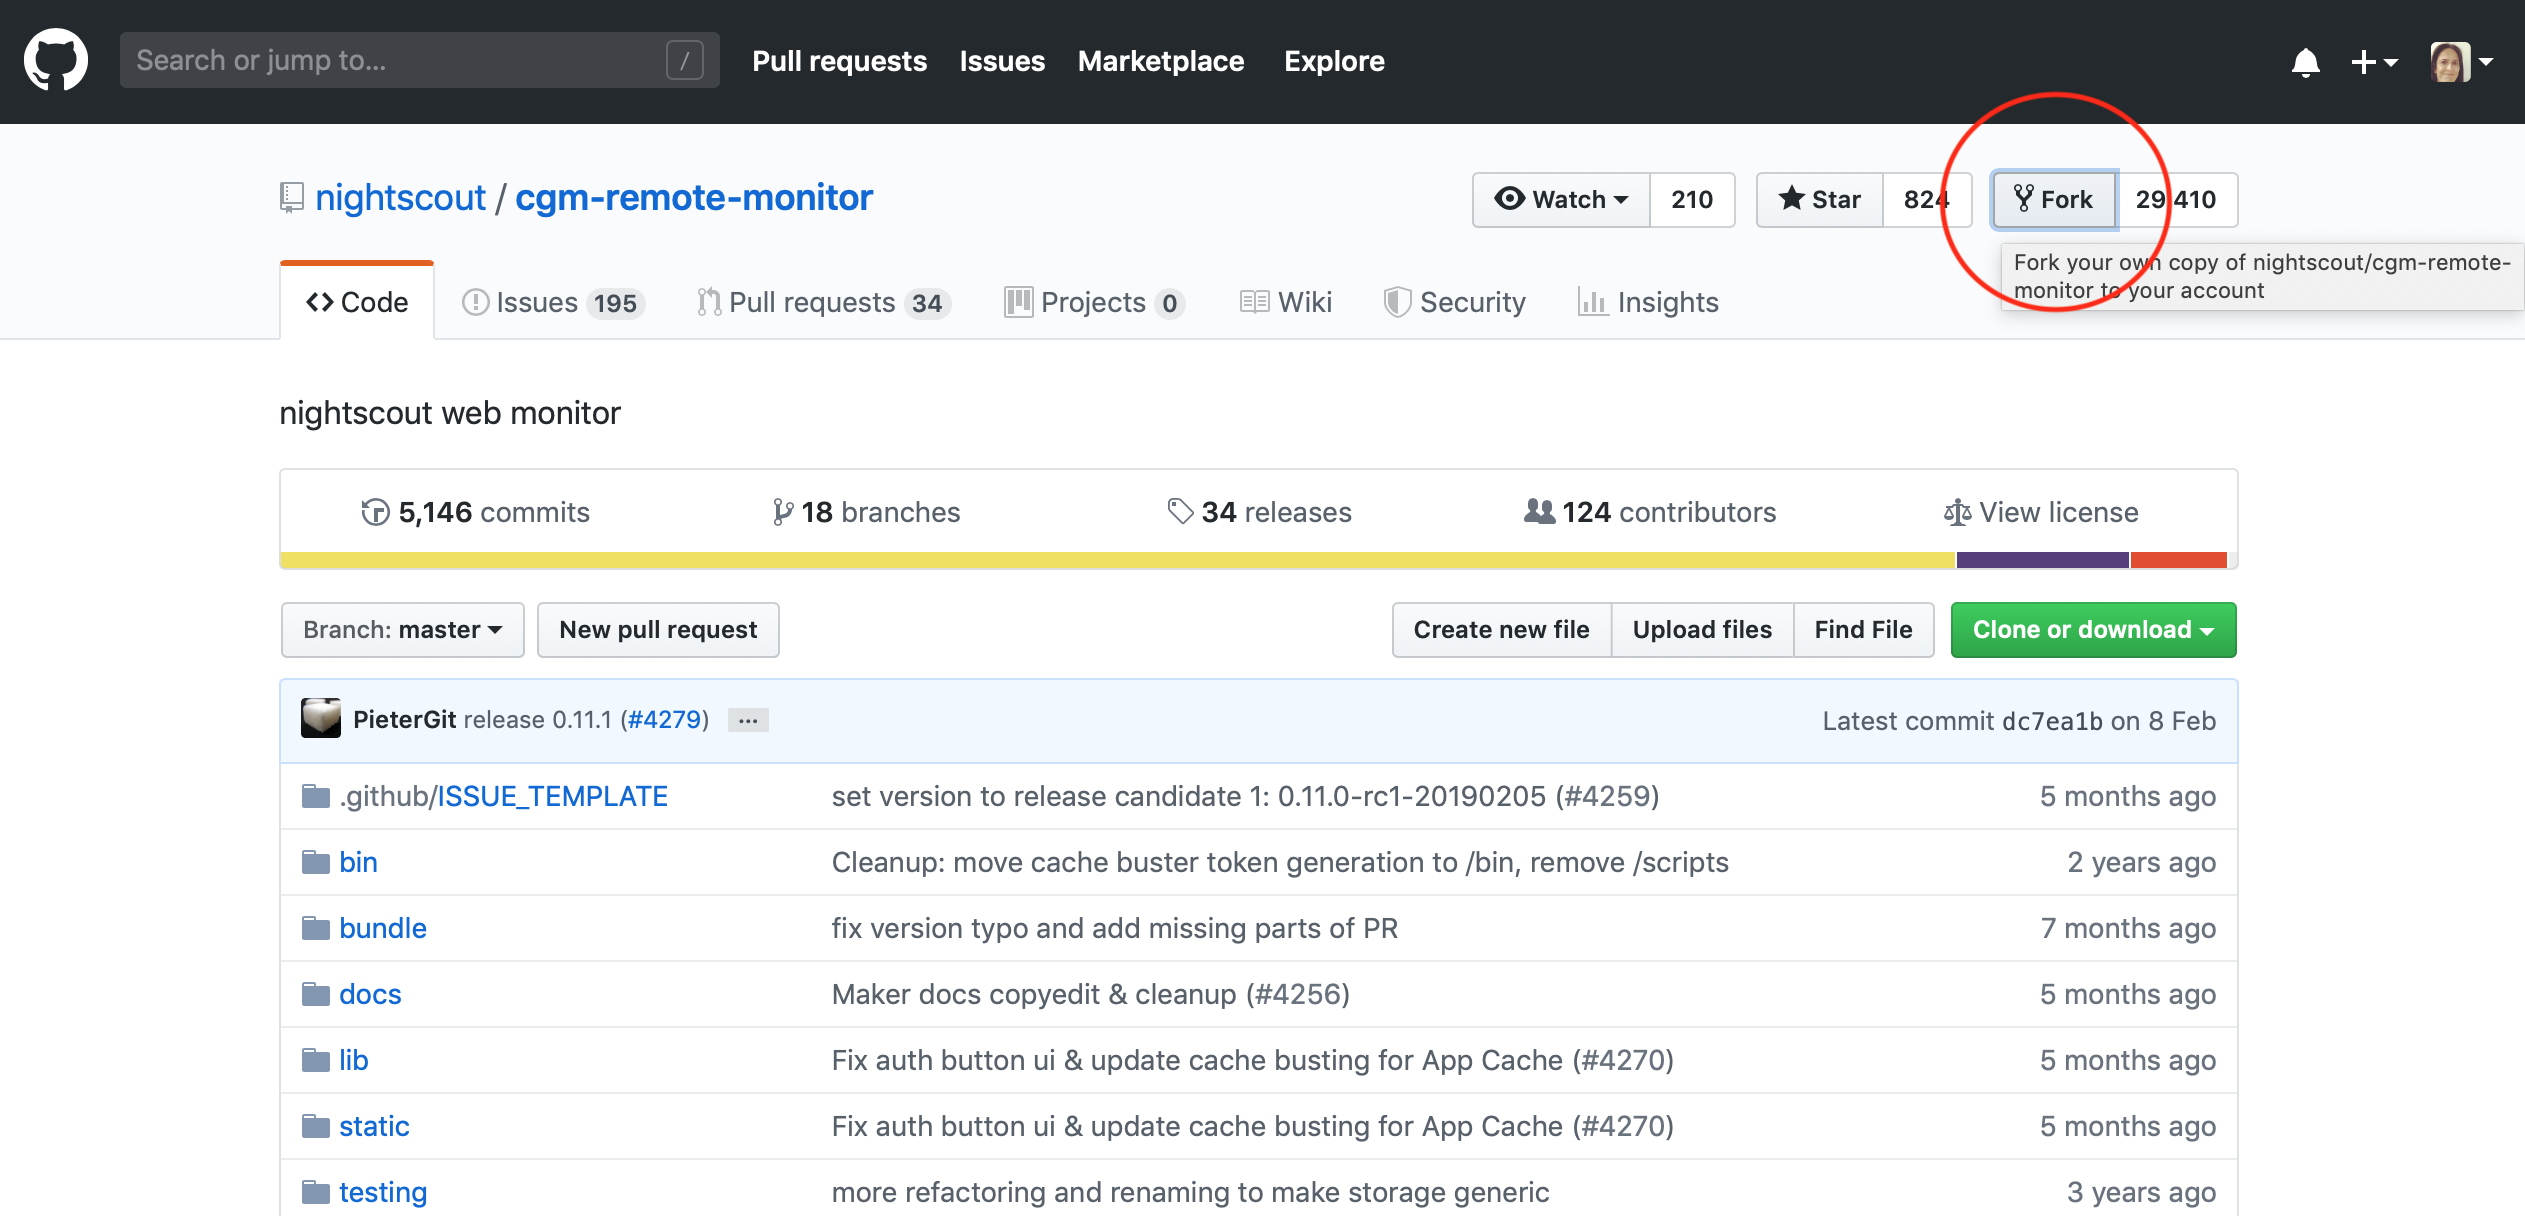2525x1216 pixels.
Task: Select the Code tab
Action: (x=357, y=302)
